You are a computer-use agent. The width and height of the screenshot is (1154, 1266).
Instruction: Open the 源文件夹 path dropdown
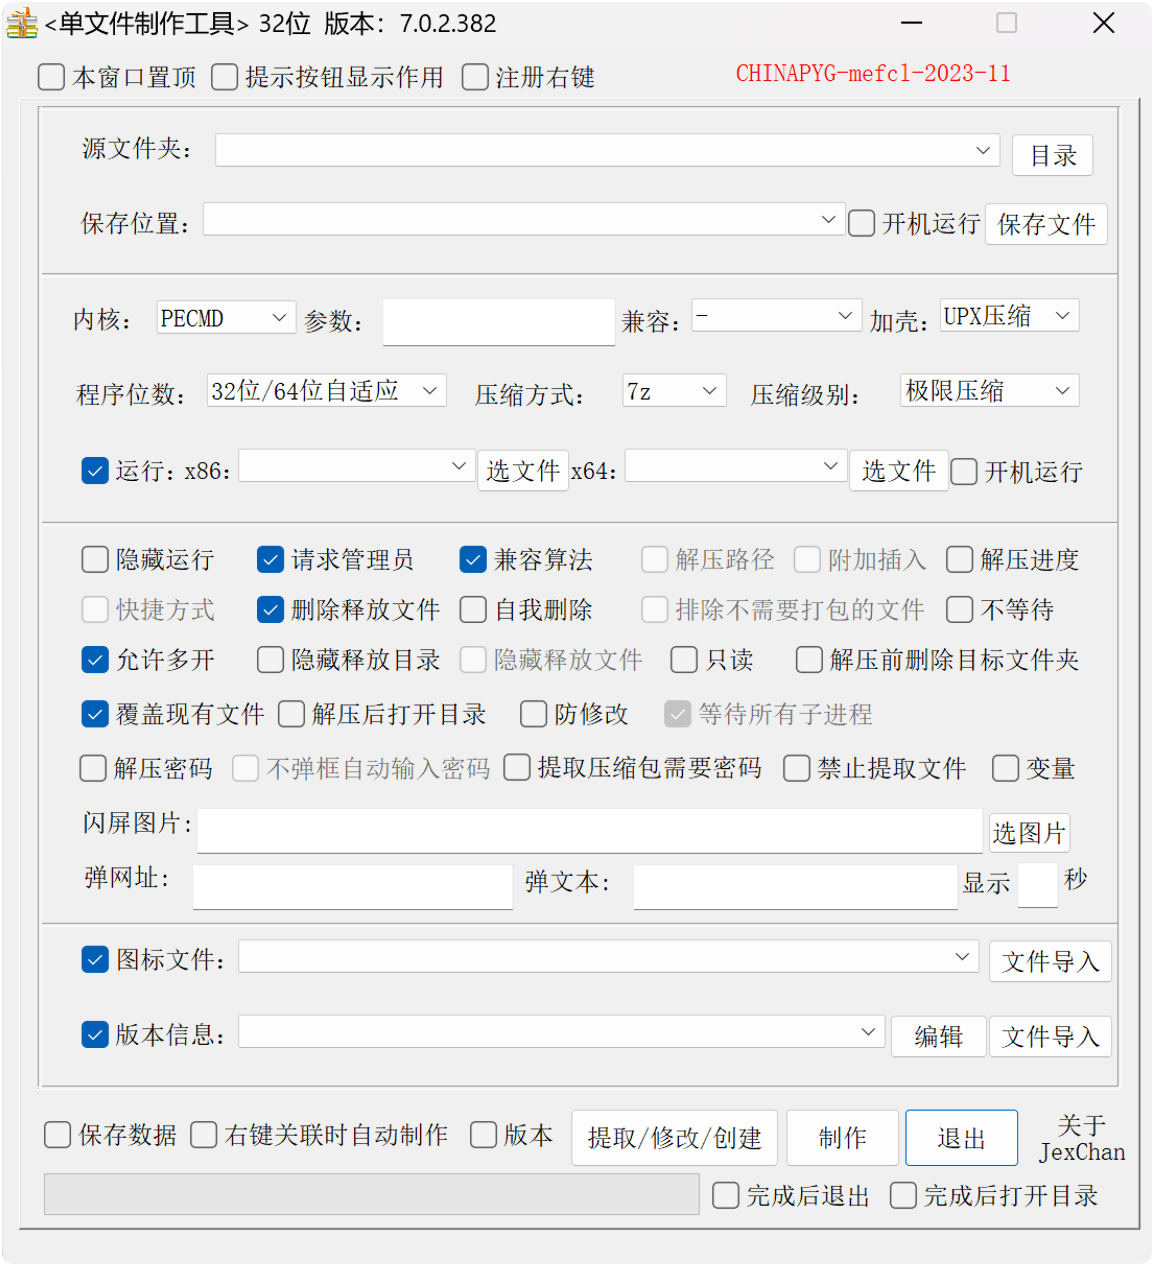pos(983,150)
